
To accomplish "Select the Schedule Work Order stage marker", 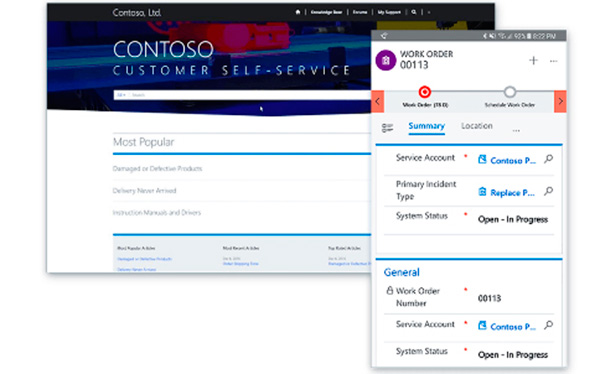I will [509, 92].
